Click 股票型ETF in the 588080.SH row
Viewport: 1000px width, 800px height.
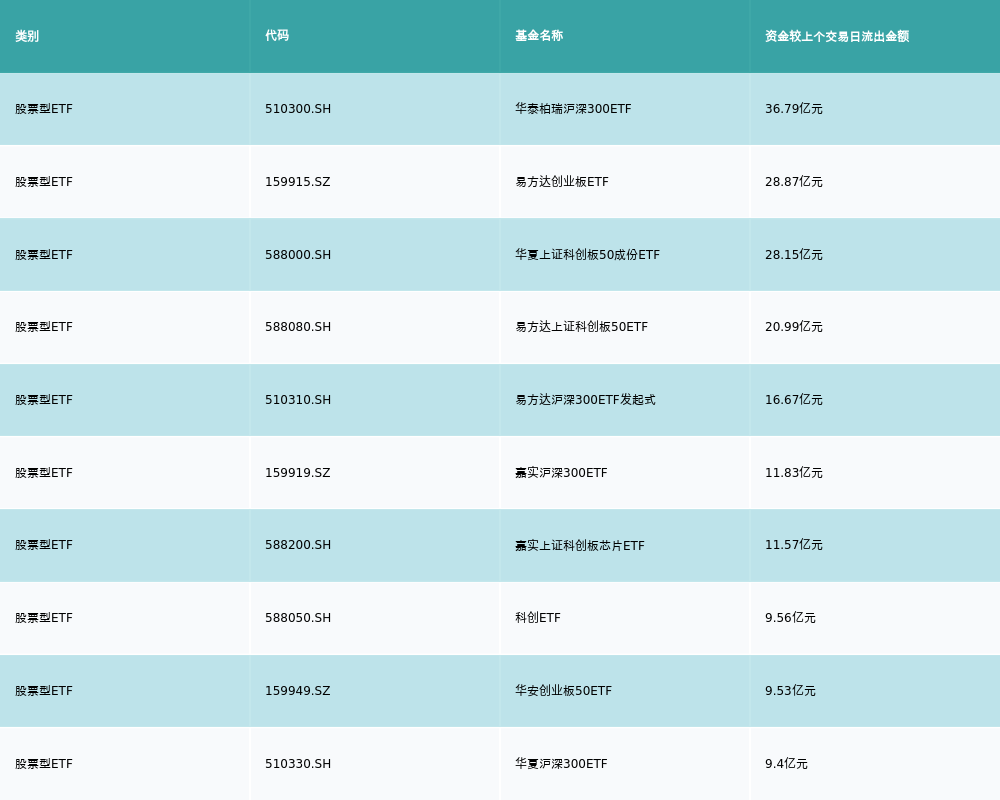click(44, 327)
